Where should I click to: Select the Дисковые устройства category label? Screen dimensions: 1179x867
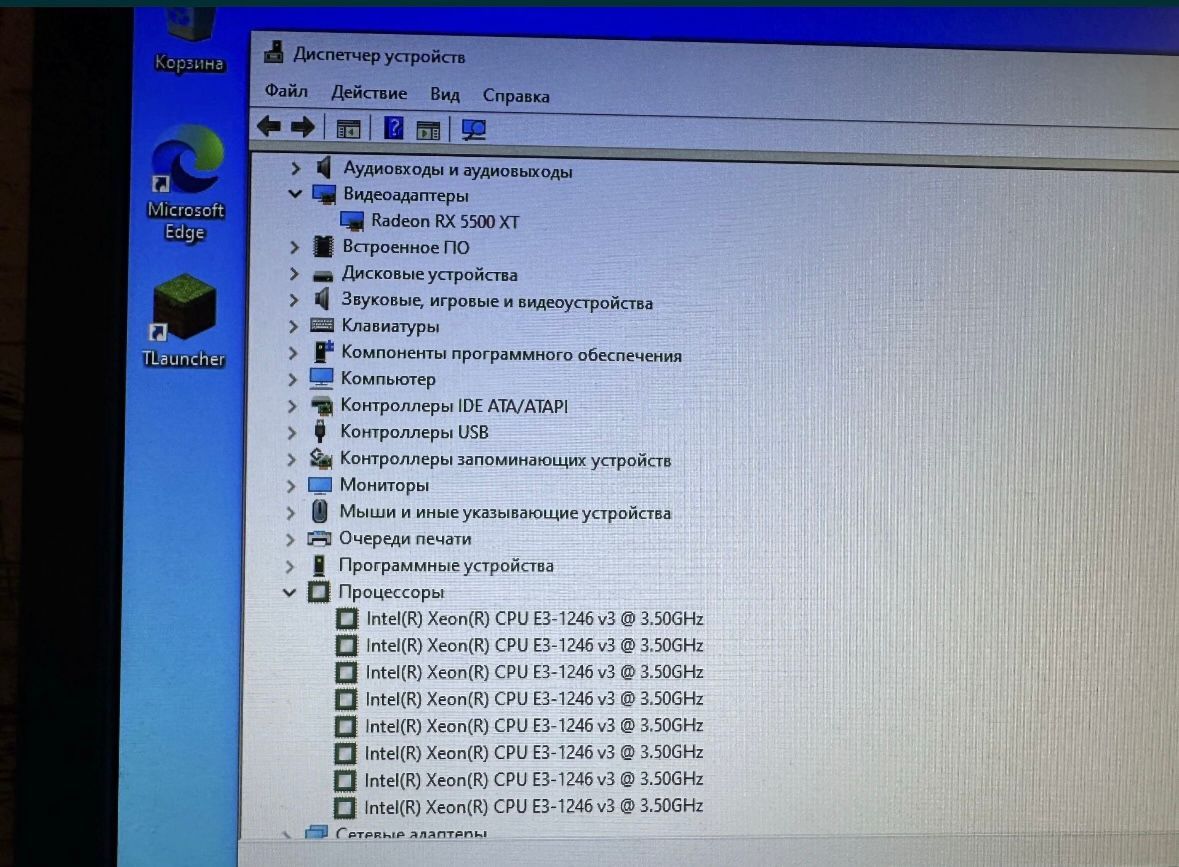(429, 274)
